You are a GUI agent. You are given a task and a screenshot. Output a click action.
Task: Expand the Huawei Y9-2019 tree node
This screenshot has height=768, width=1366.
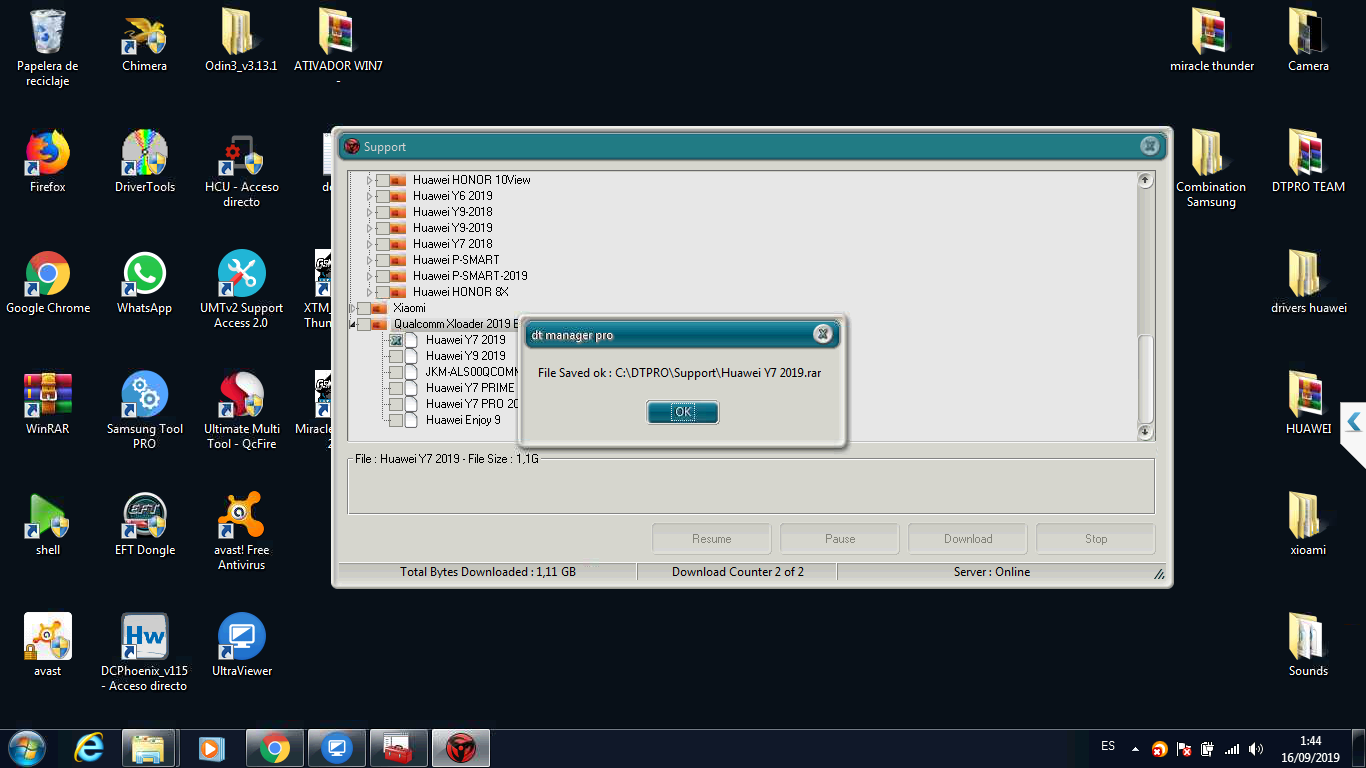(x=370, y=228)
